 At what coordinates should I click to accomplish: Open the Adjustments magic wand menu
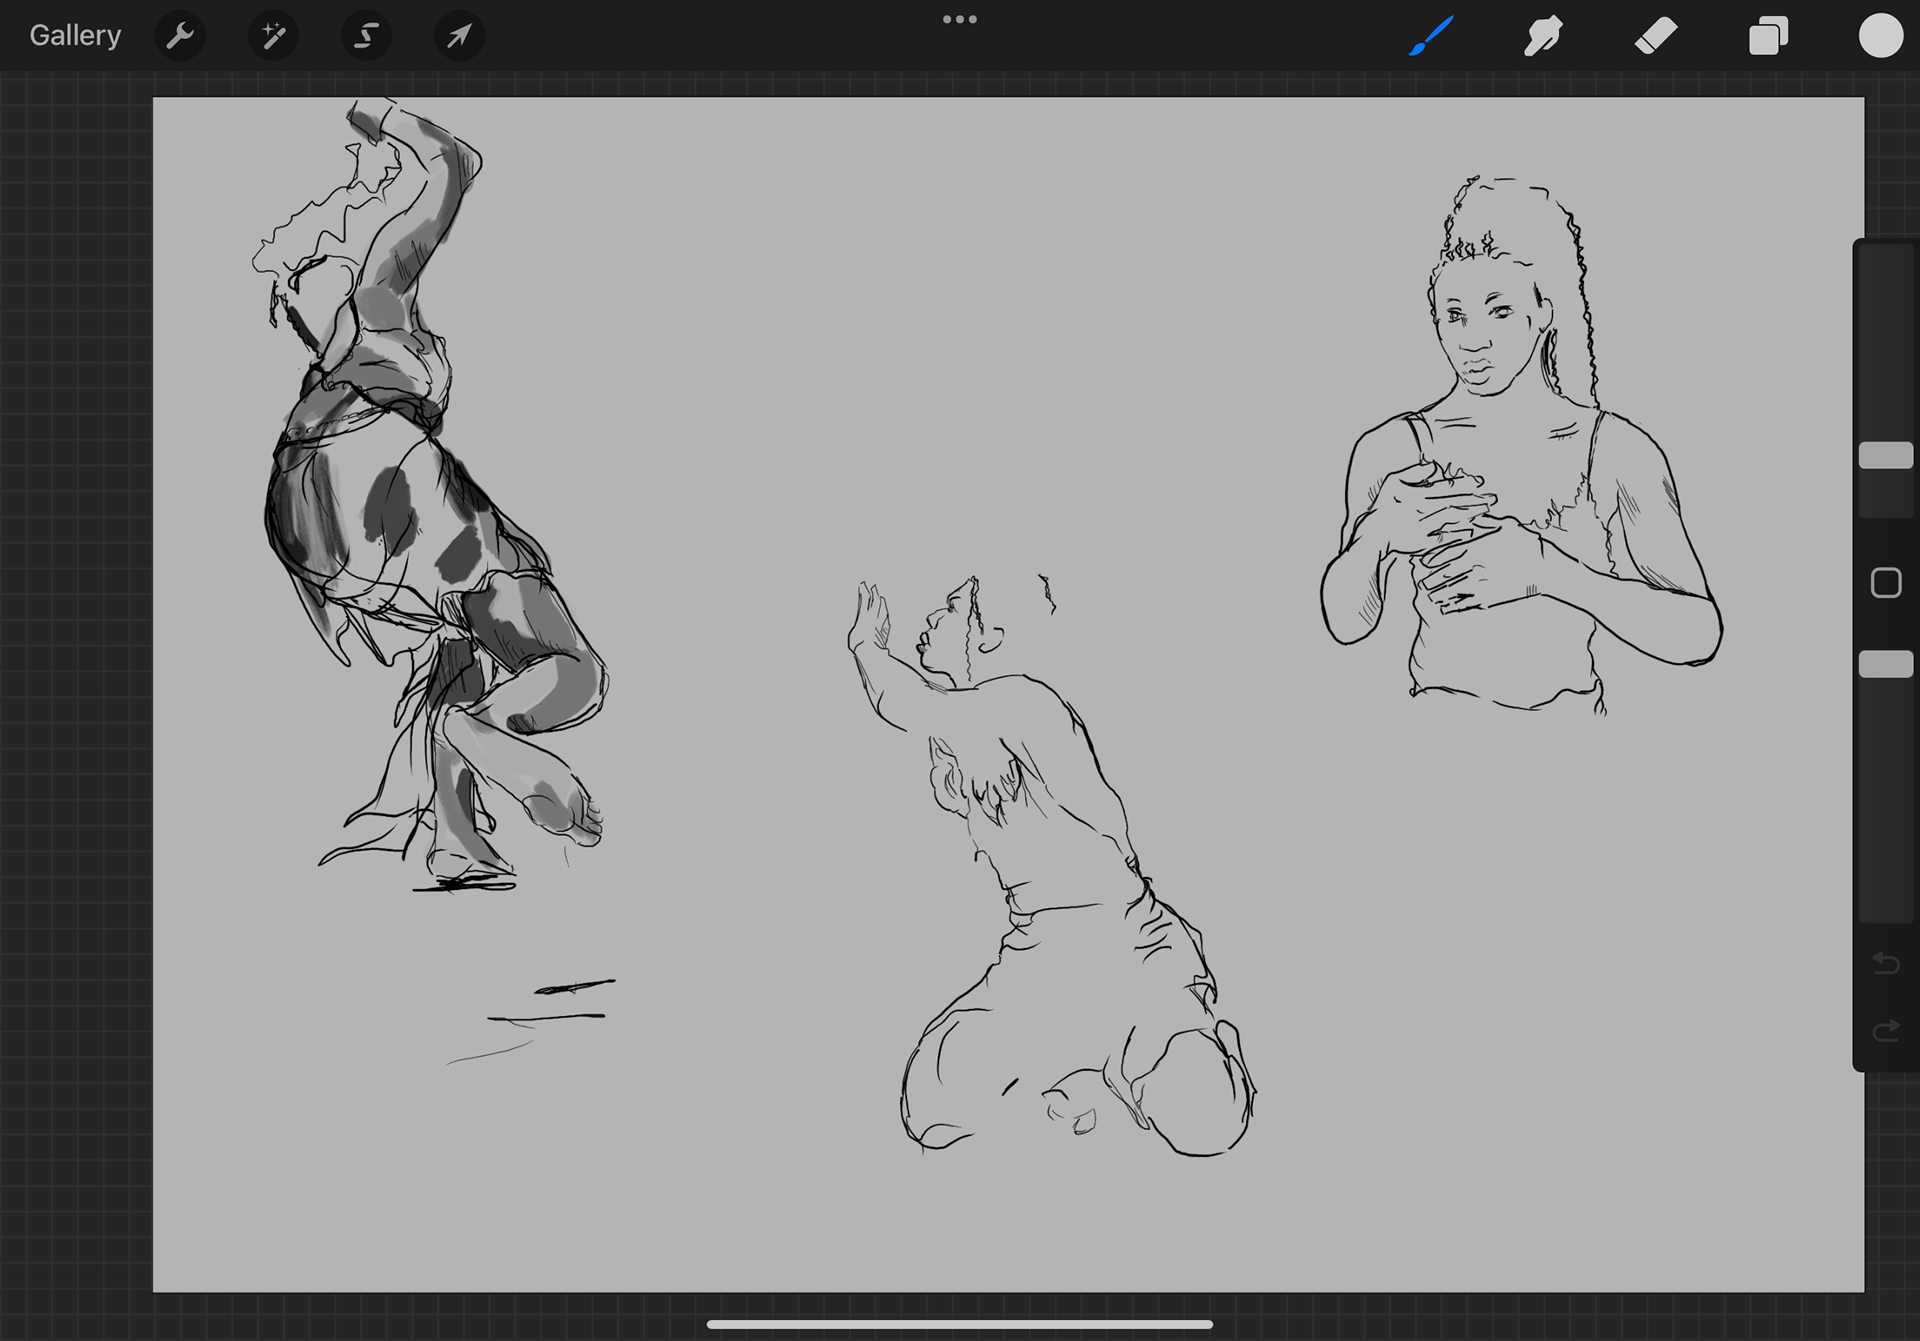(x=273, y=36)
